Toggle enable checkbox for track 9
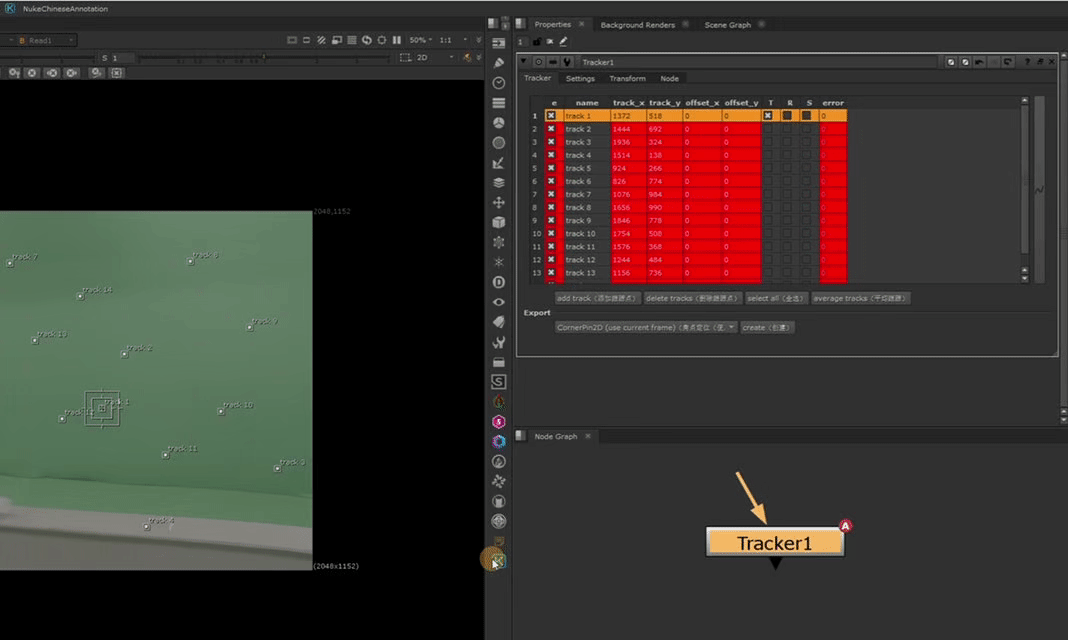 click(x=551, y=221)
